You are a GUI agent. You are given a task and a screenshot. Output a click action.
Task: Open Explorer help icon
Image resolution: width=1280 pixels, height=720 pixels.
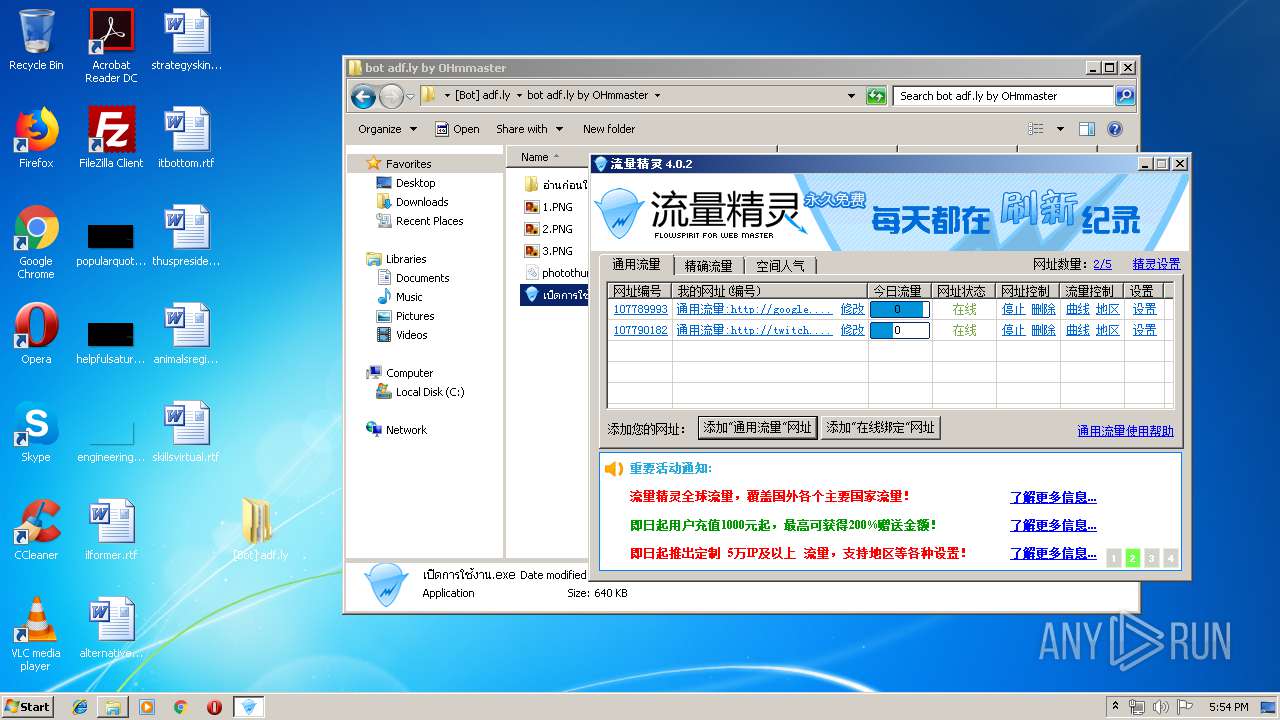(1115, 129)
